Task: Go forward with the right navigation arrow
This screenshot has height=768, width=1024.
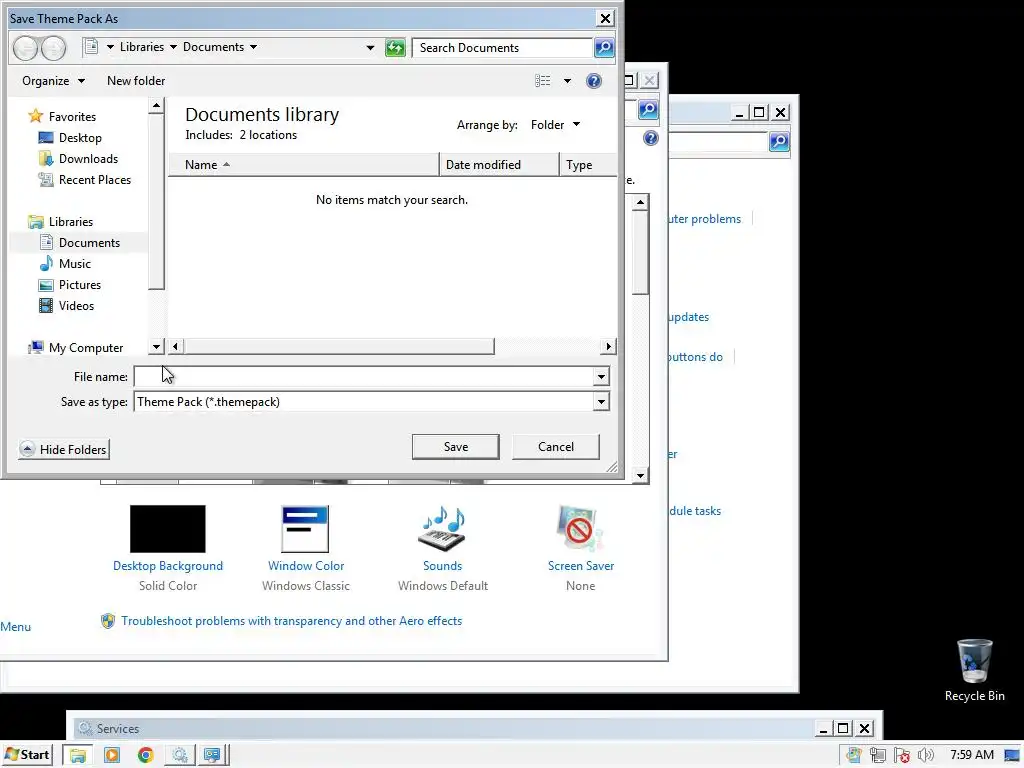Action: tap(54, 48)
